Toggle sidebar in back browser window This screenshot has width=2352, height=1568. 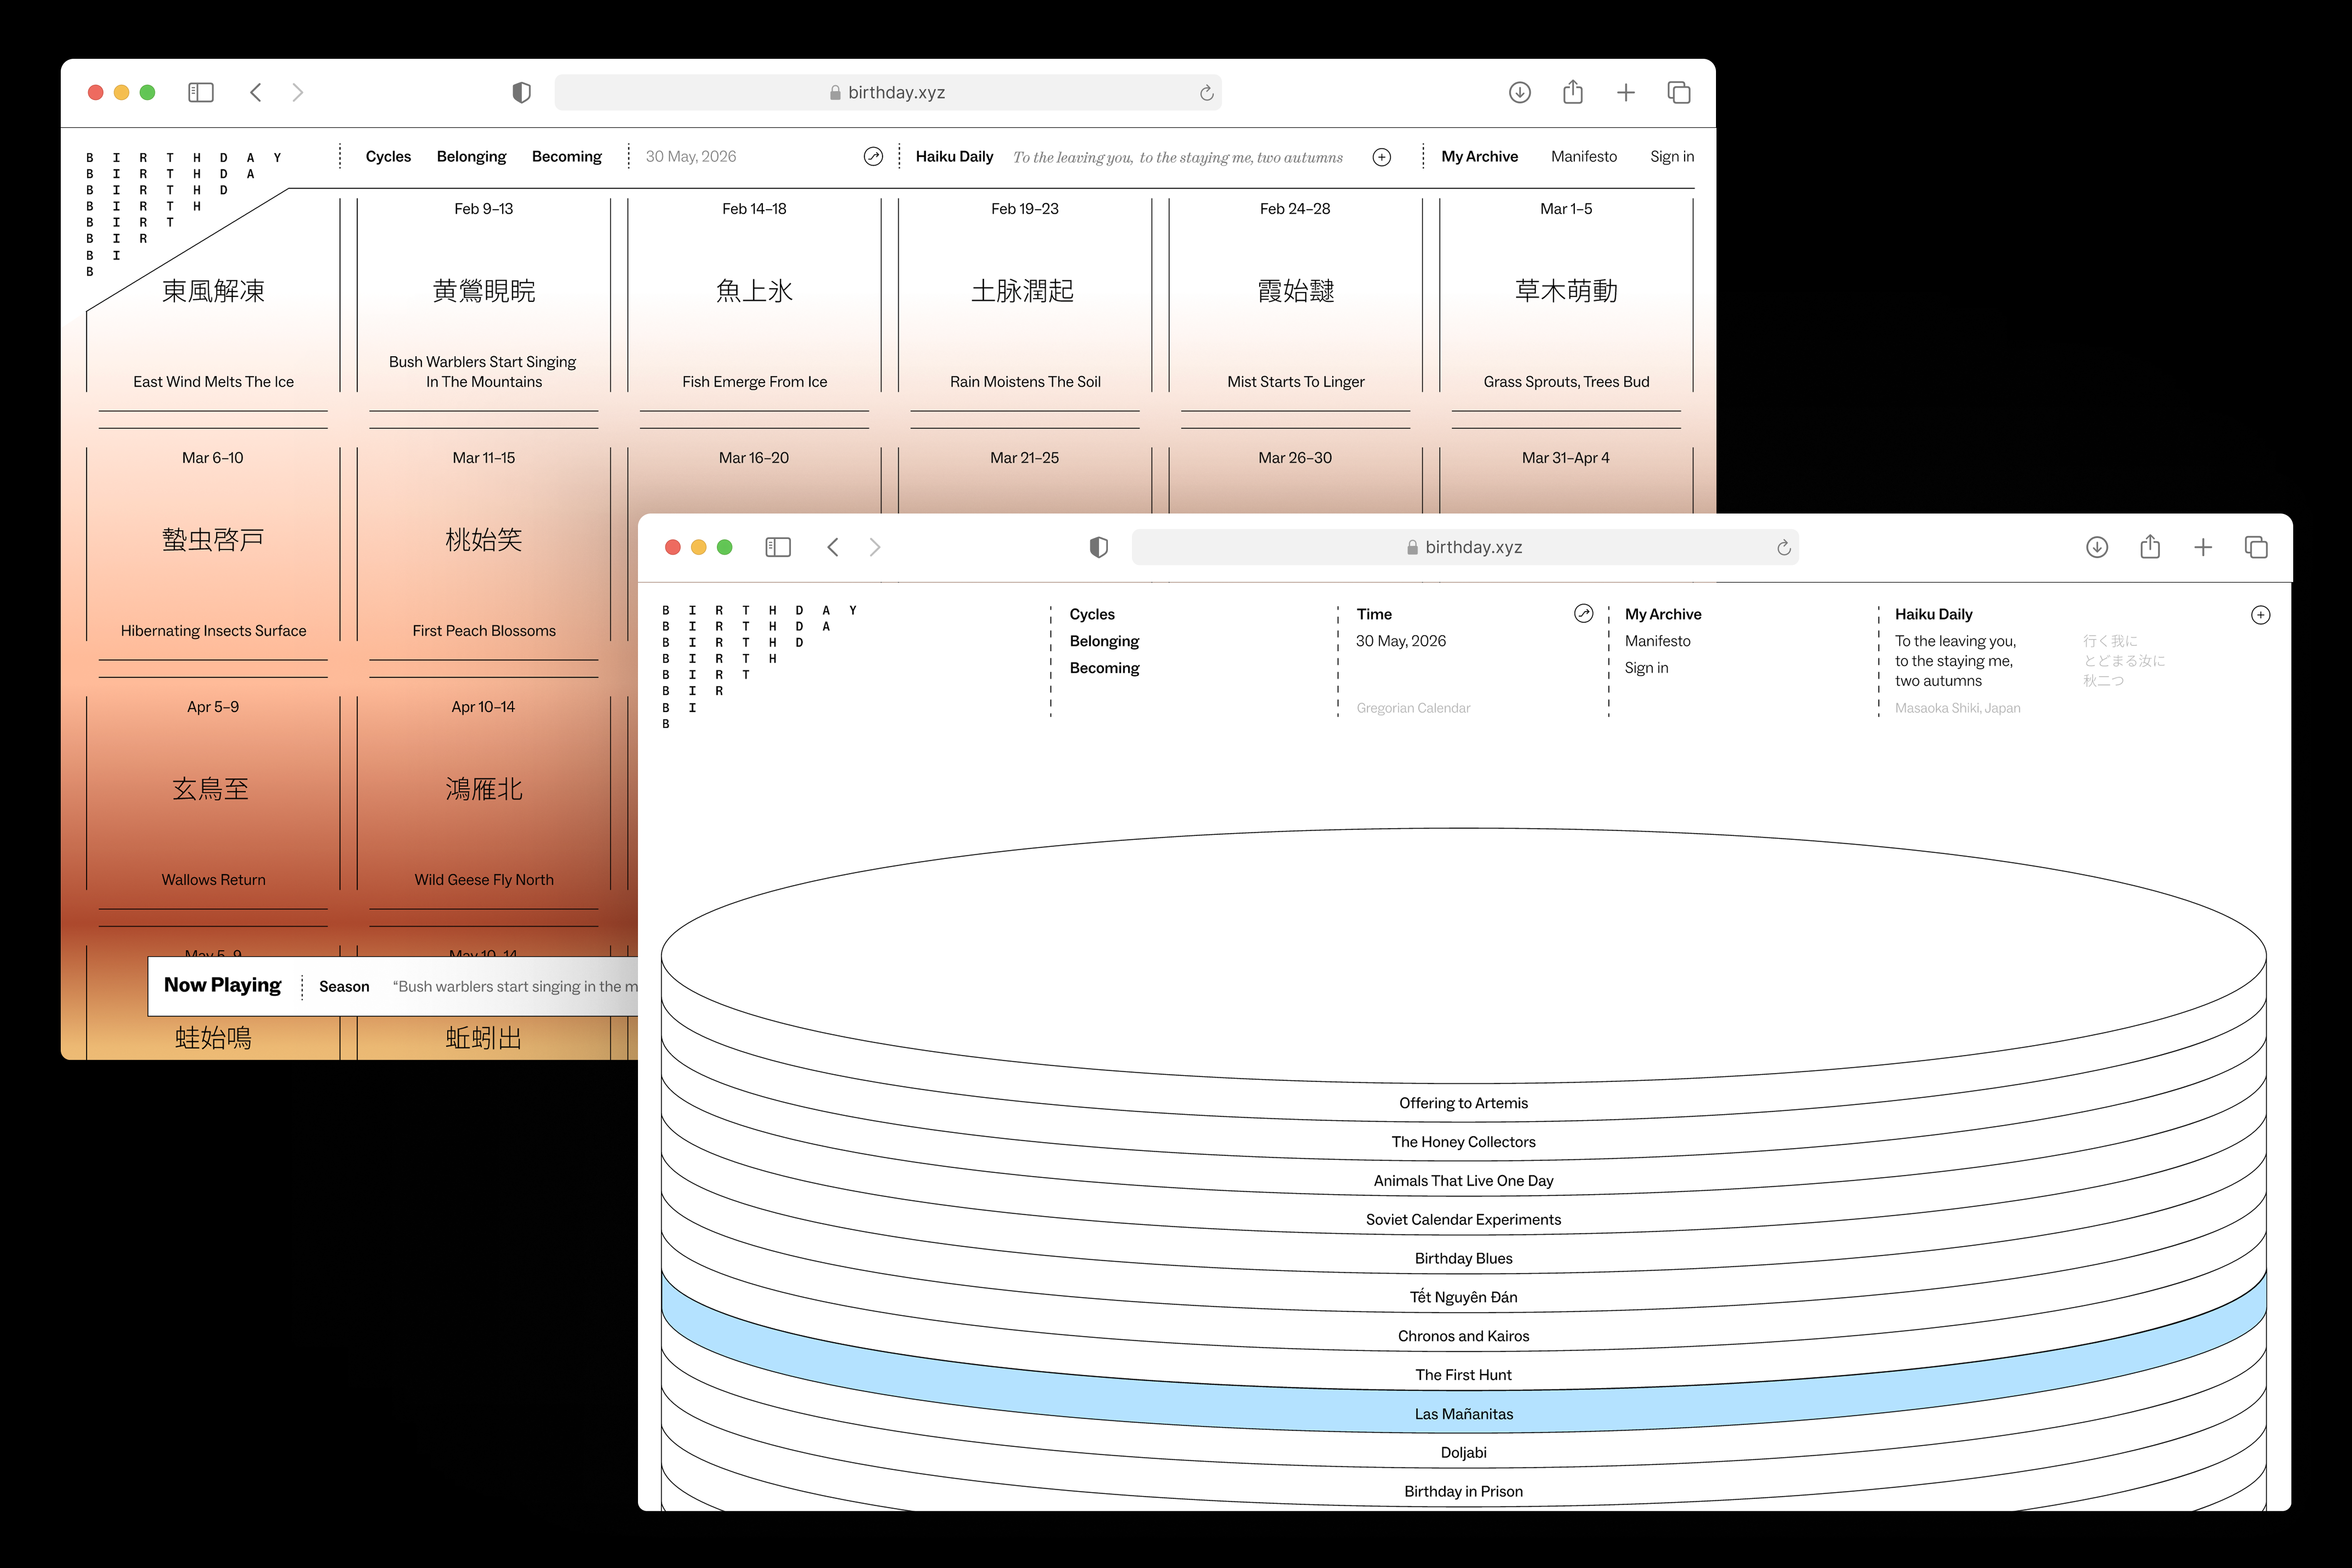click(x=201, y=92)
